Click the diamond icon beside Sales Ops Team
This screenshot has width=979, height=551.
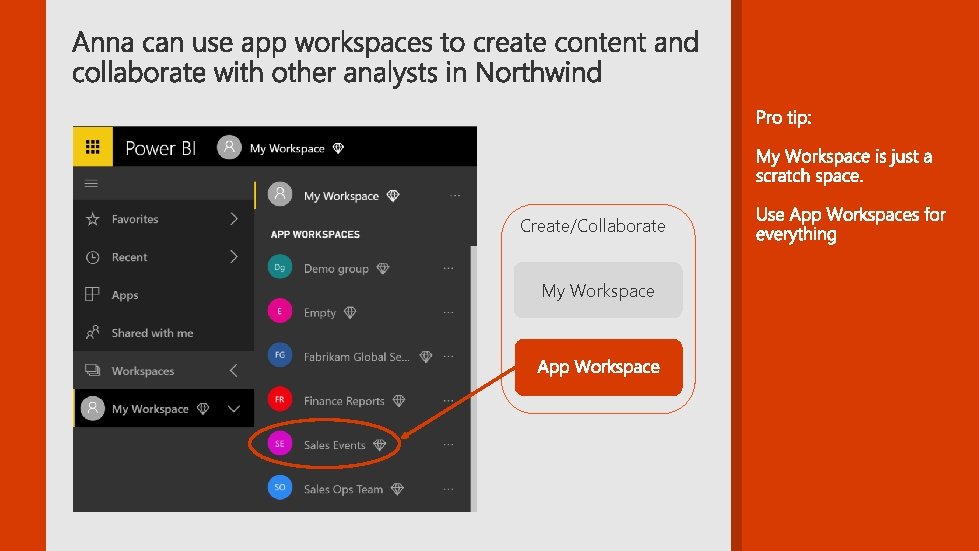pyautogui.click(x=397, y=489)
